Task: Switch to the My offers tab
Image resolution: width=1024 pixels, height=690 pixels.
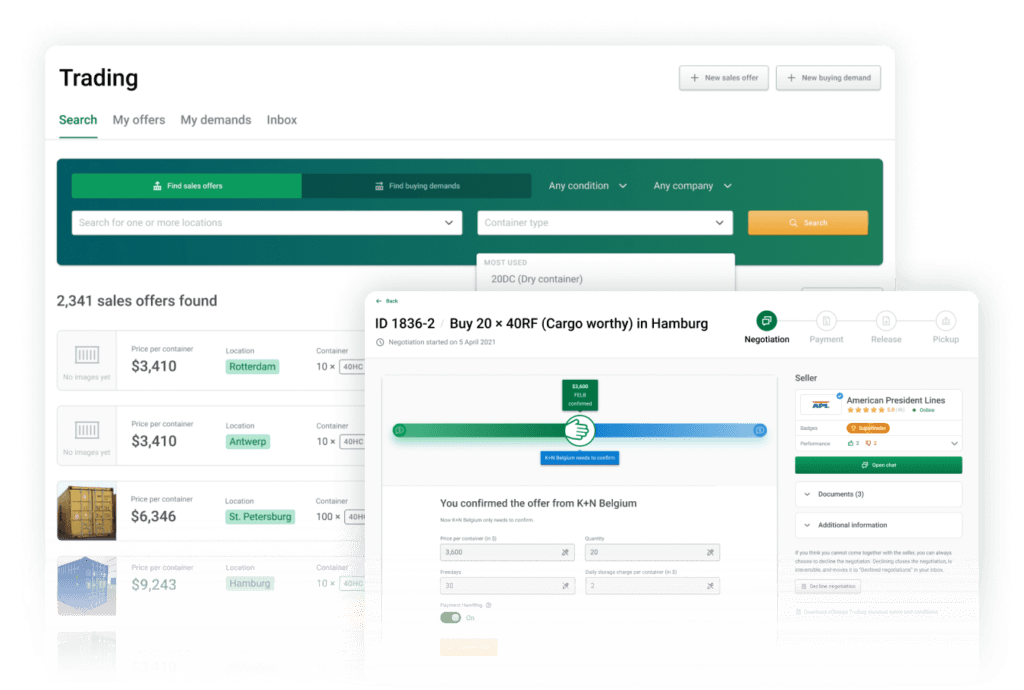Action: point(139,120)
